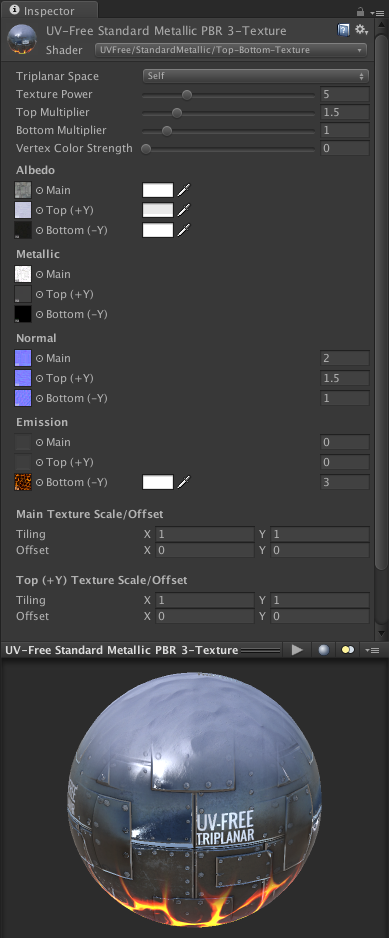Play the material preview animation
389x938 pixels.
point(297,650)
